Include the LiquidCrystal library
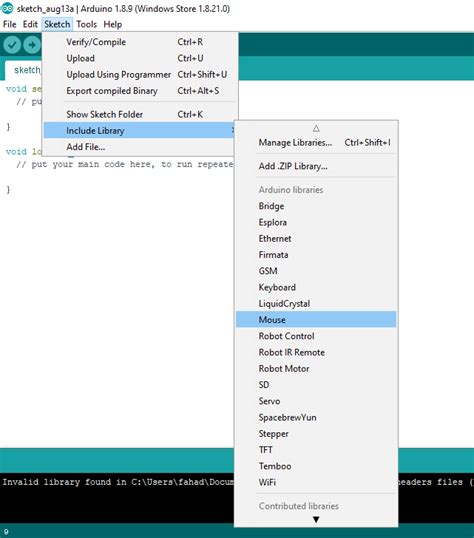 316,304
